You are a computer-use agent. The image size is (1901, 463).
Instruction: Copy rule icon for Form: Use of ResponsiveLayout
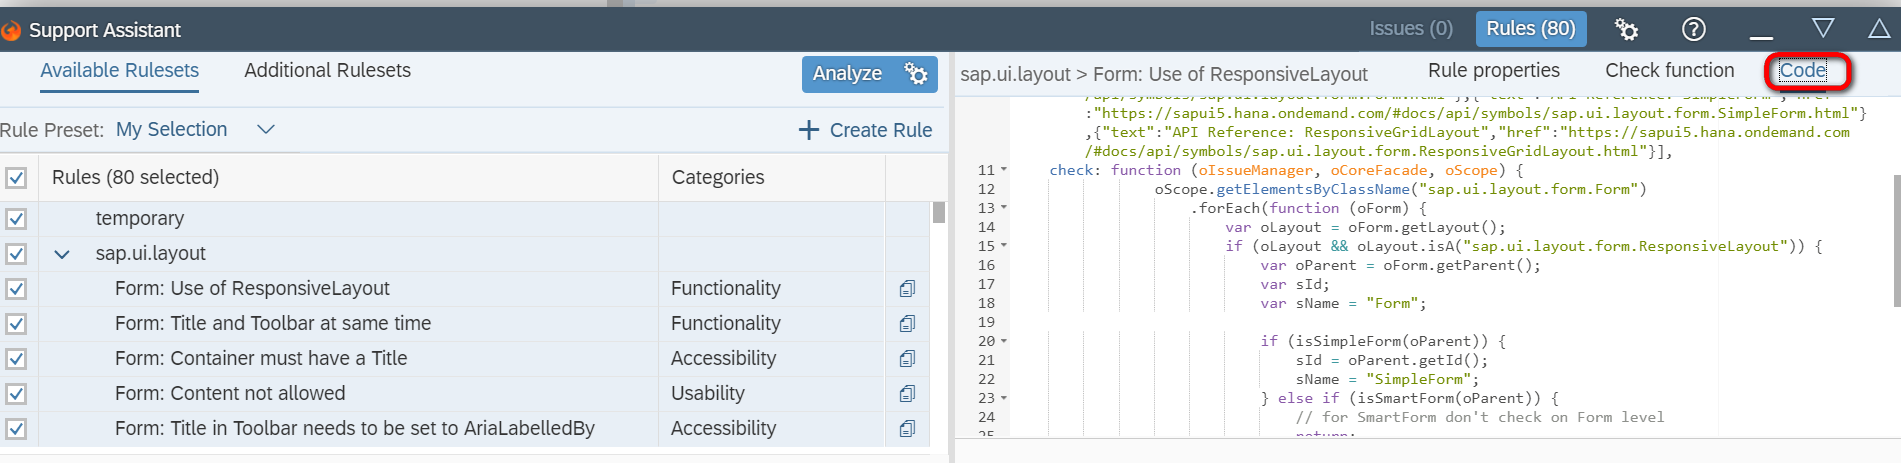[x=907, y=289]
